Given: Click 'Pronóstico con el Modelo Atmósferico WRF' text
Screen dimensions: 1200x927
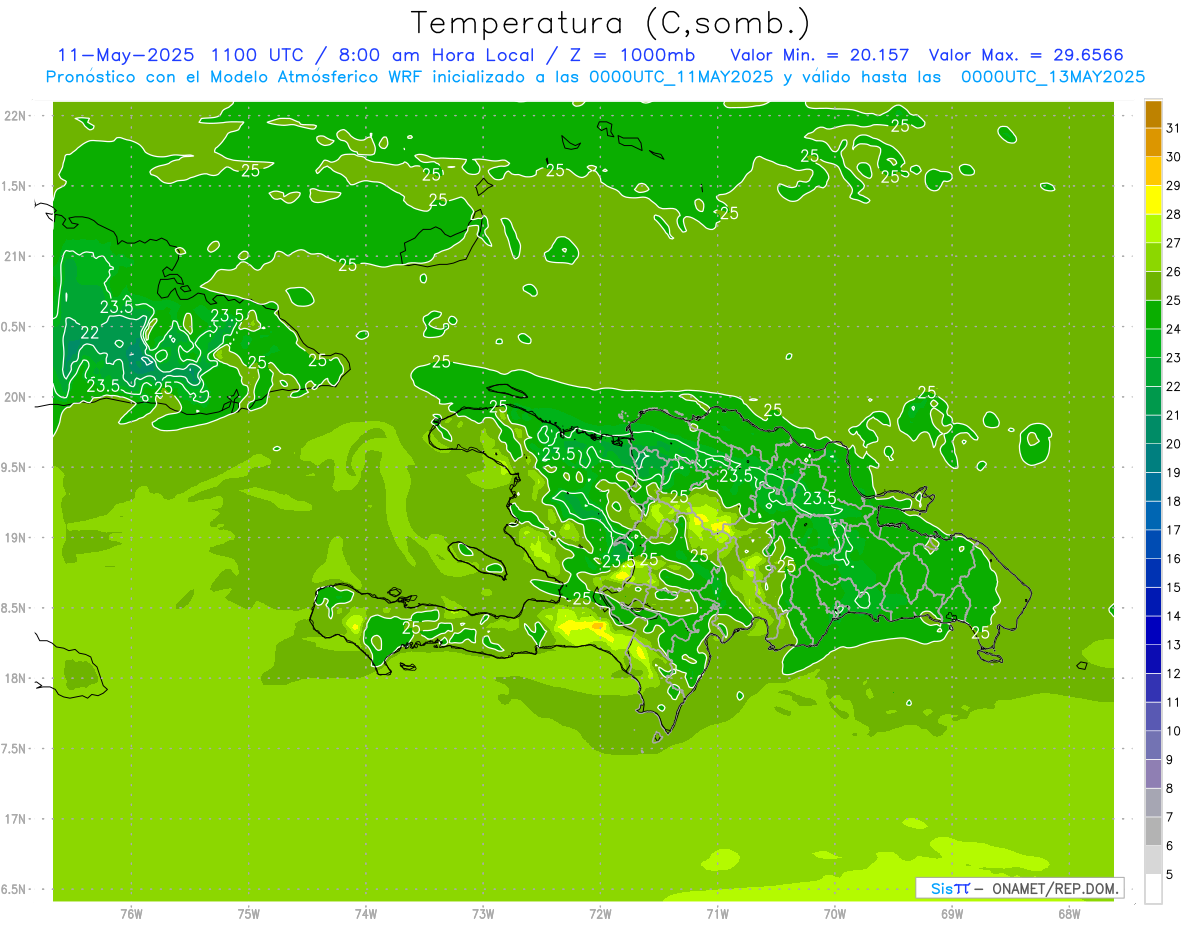Looking at the screenshot, I should pos(235,77).
